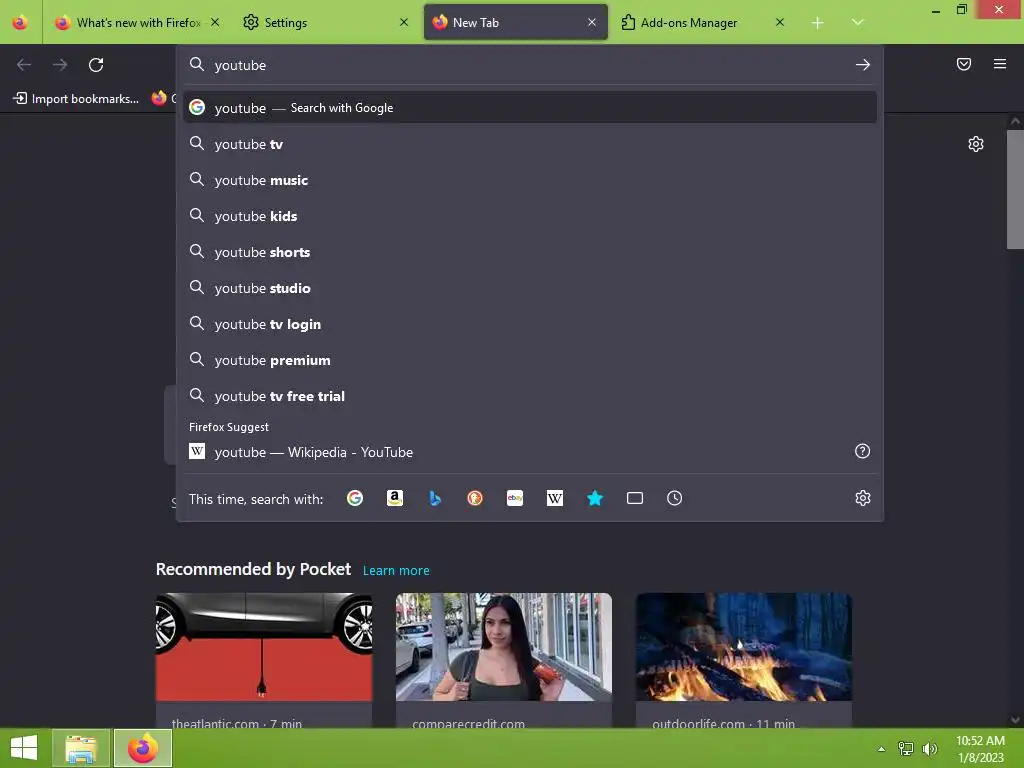
Task: Search with eBay one-off icon
Action: point(515,498)
